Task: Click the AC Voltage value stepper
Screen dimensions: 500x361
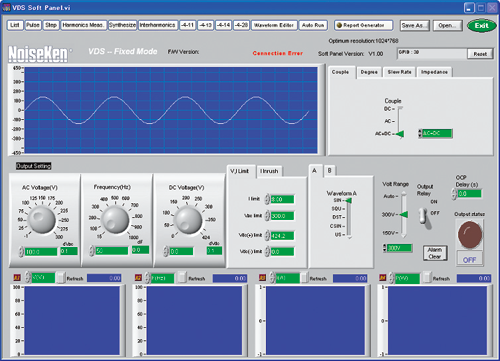Action: click(x=21, y=251)
